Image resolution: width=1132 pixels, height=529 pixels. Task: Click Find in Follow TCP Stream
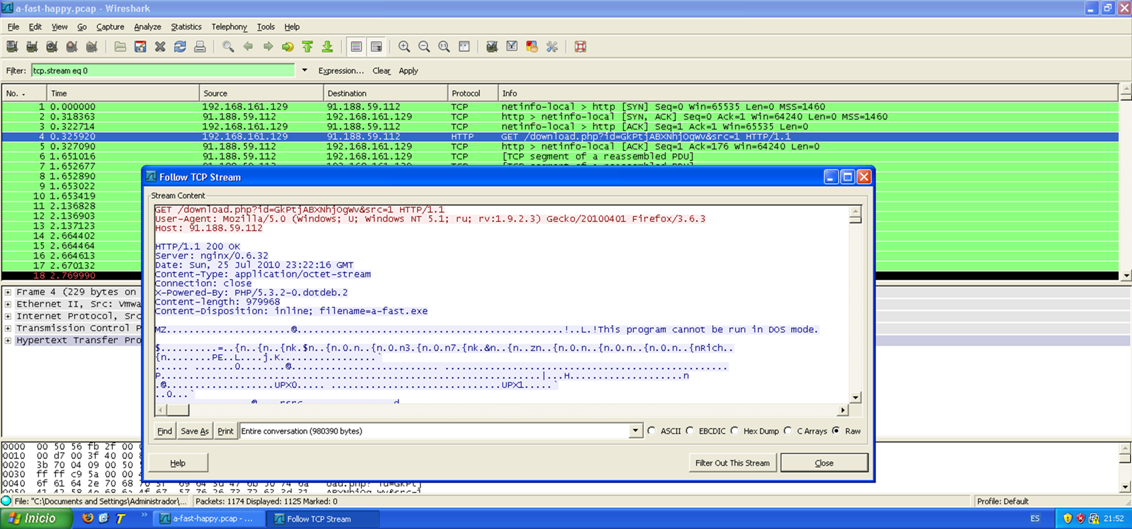click(x=165, y=431)
